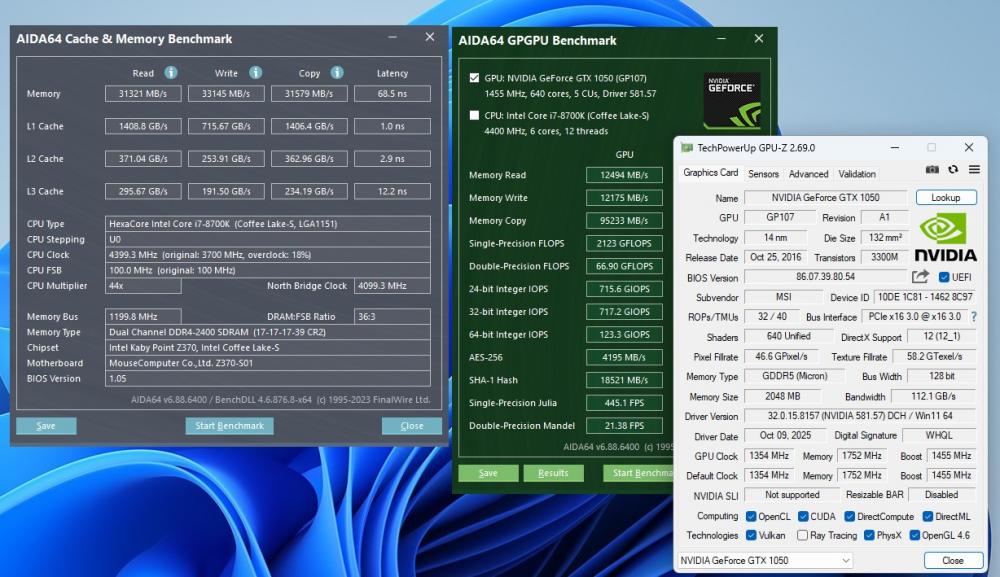
Task: Click the Write info icon in Cache & Memory Benchmark
Action: coord(256,73)
